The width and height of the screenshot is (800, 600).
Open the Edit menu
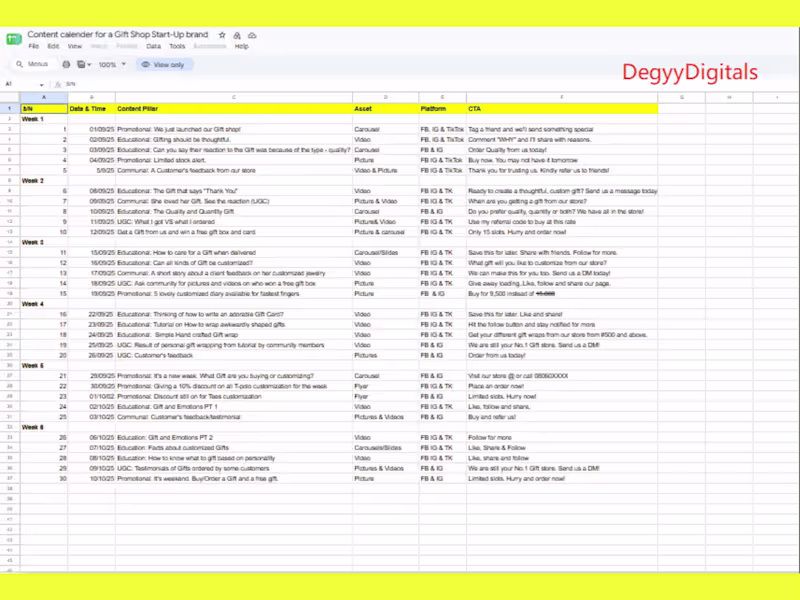coord(53,46)
